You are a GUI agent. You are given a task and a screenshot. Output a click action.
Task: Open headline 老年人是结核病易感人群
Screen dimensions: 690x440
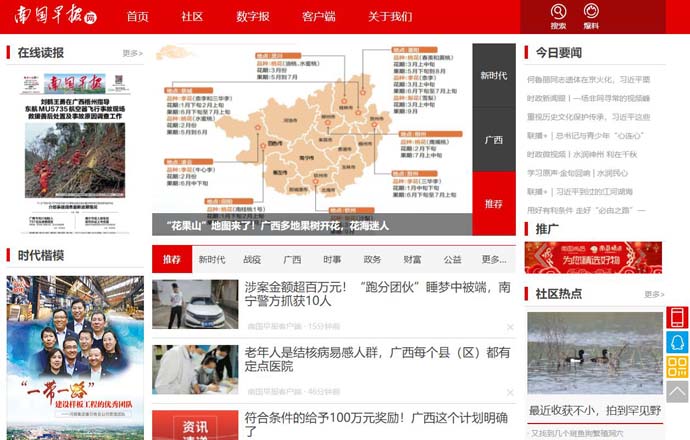click(378, 359)
